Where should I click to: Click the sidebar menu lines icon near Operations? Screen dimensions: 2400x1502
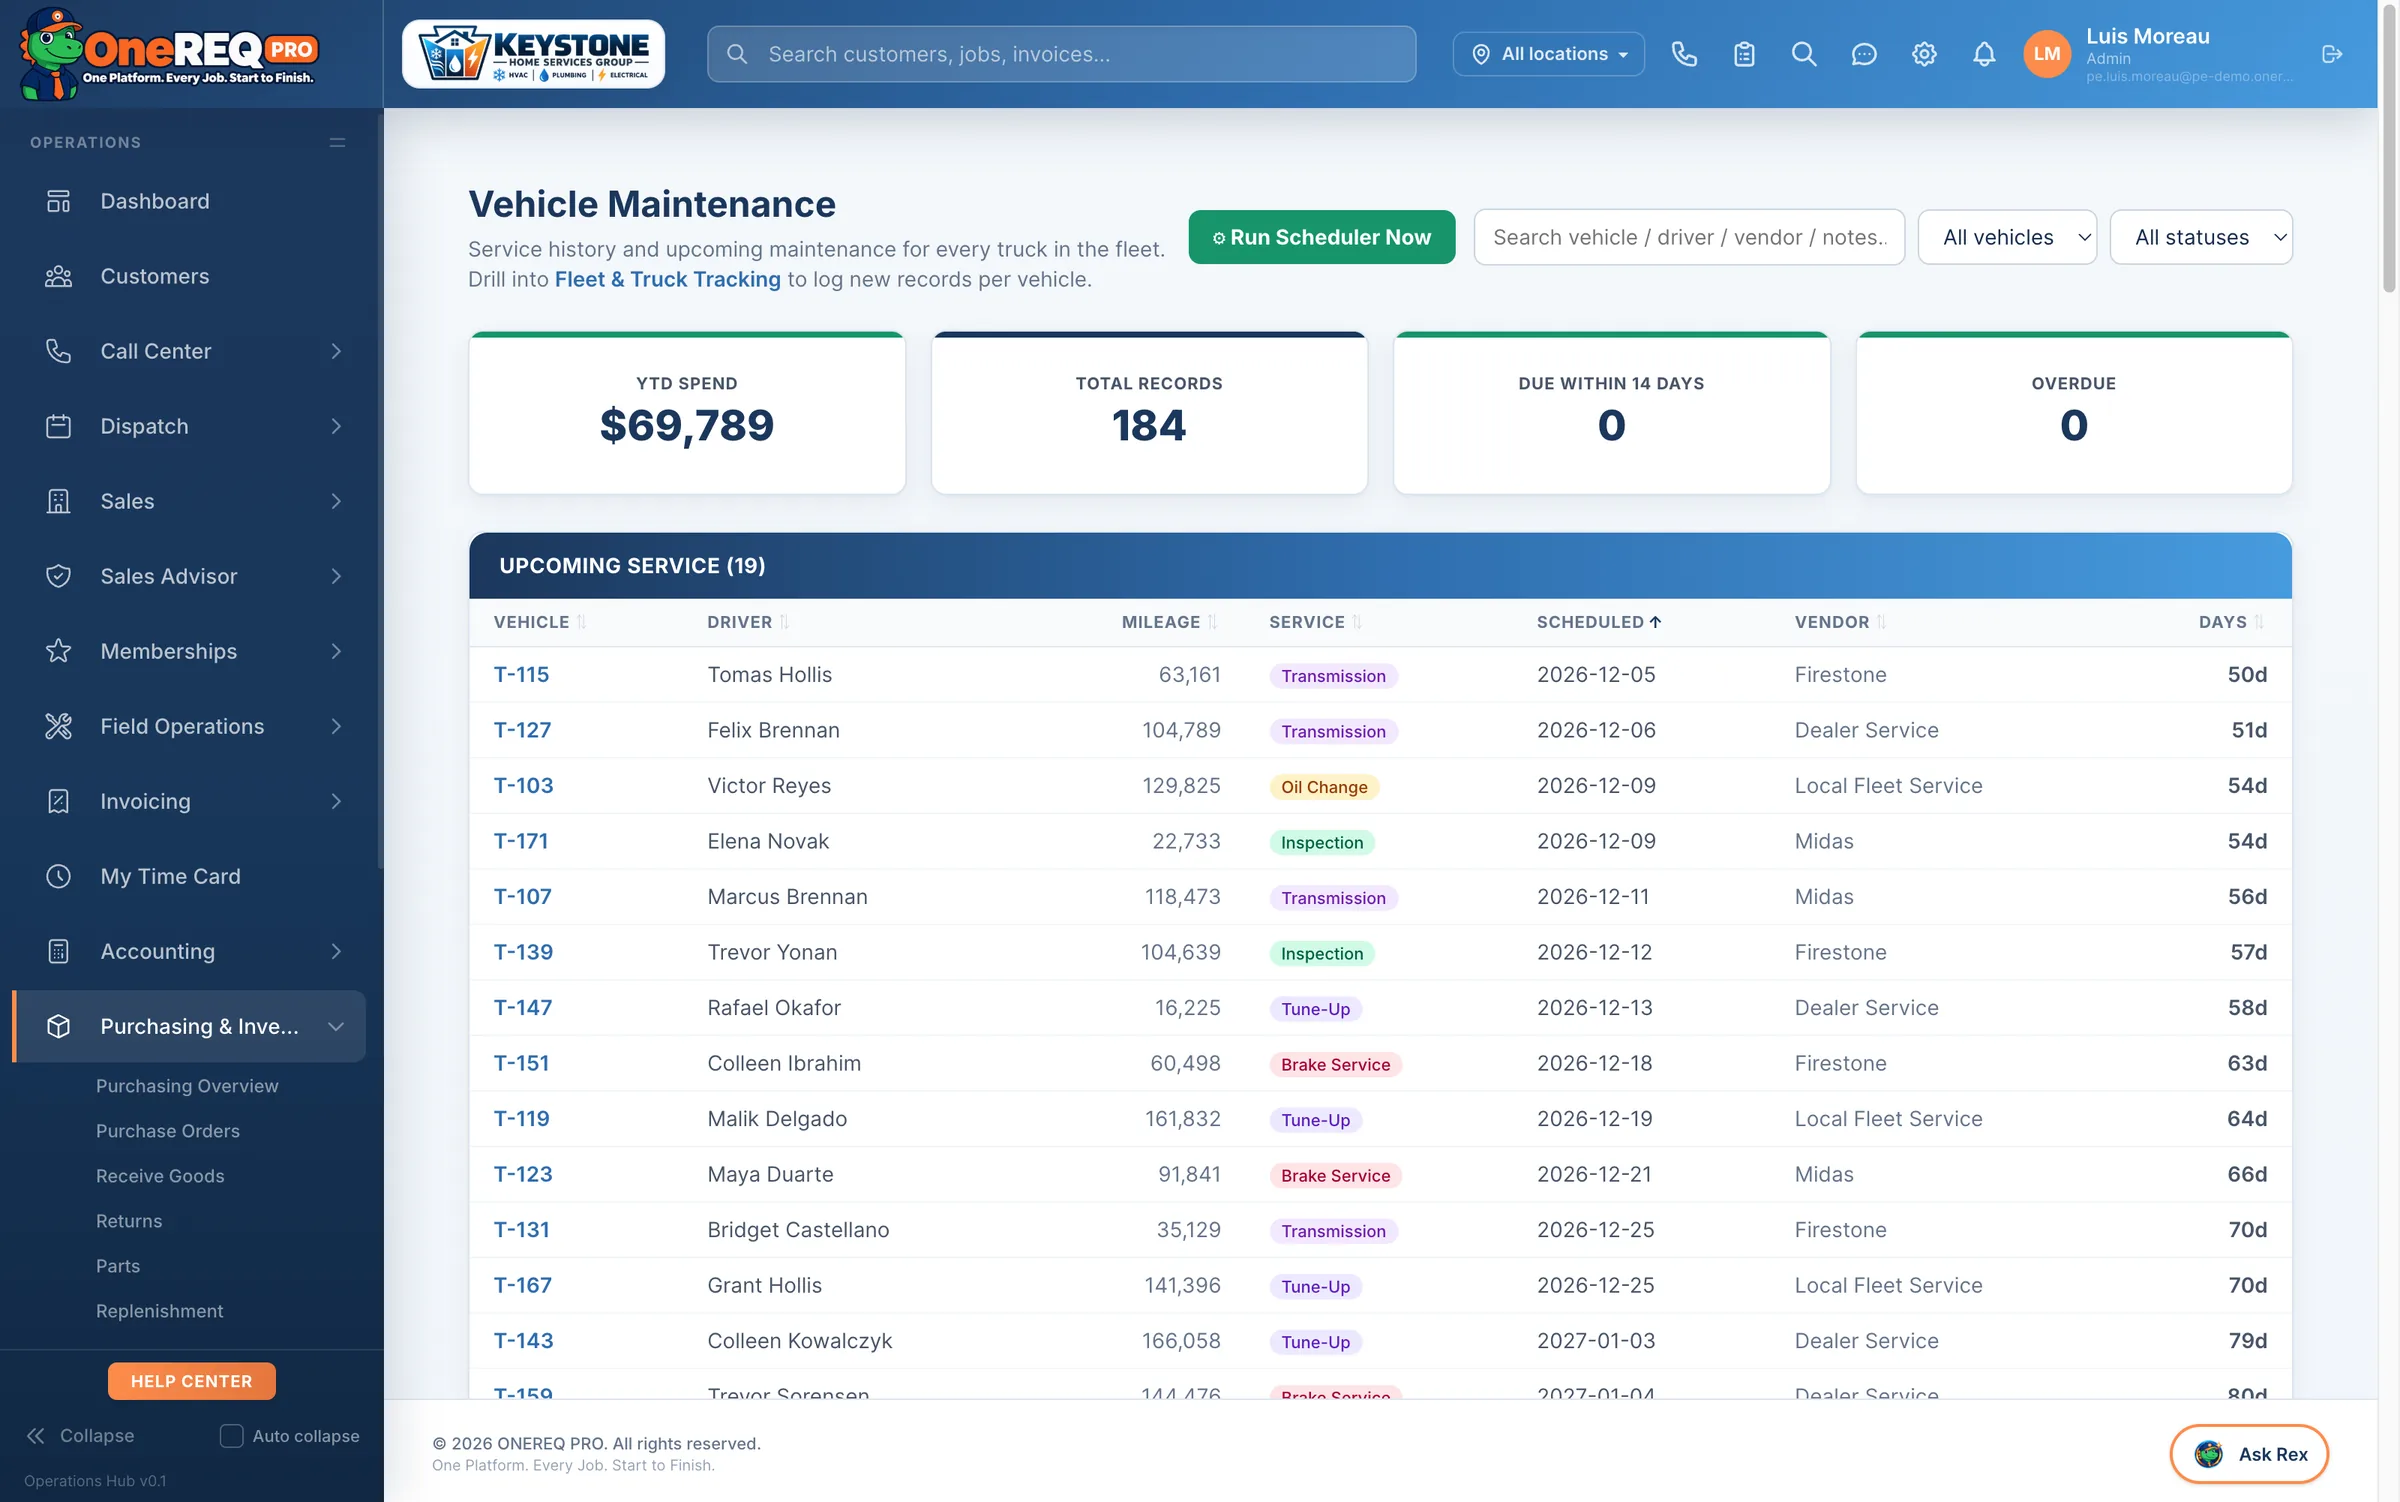pyautogui.click(x=337, y=143)
